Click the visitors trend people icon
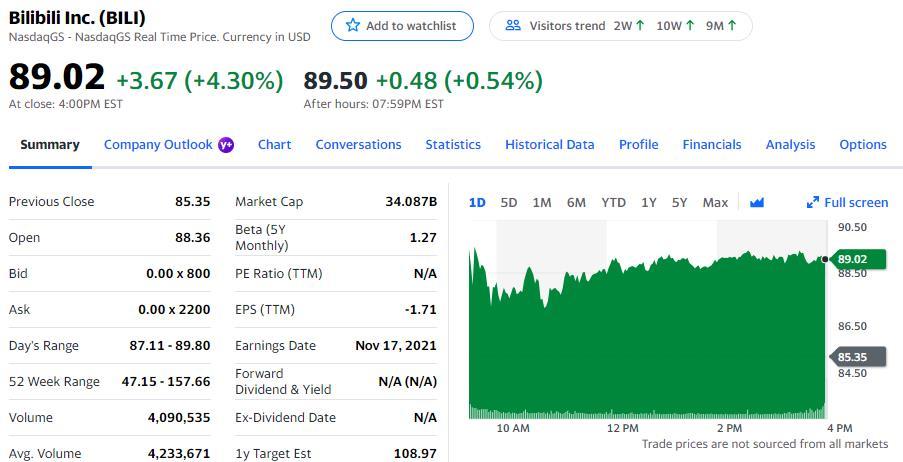The image size is (903, 462). (x=513, y=25)
